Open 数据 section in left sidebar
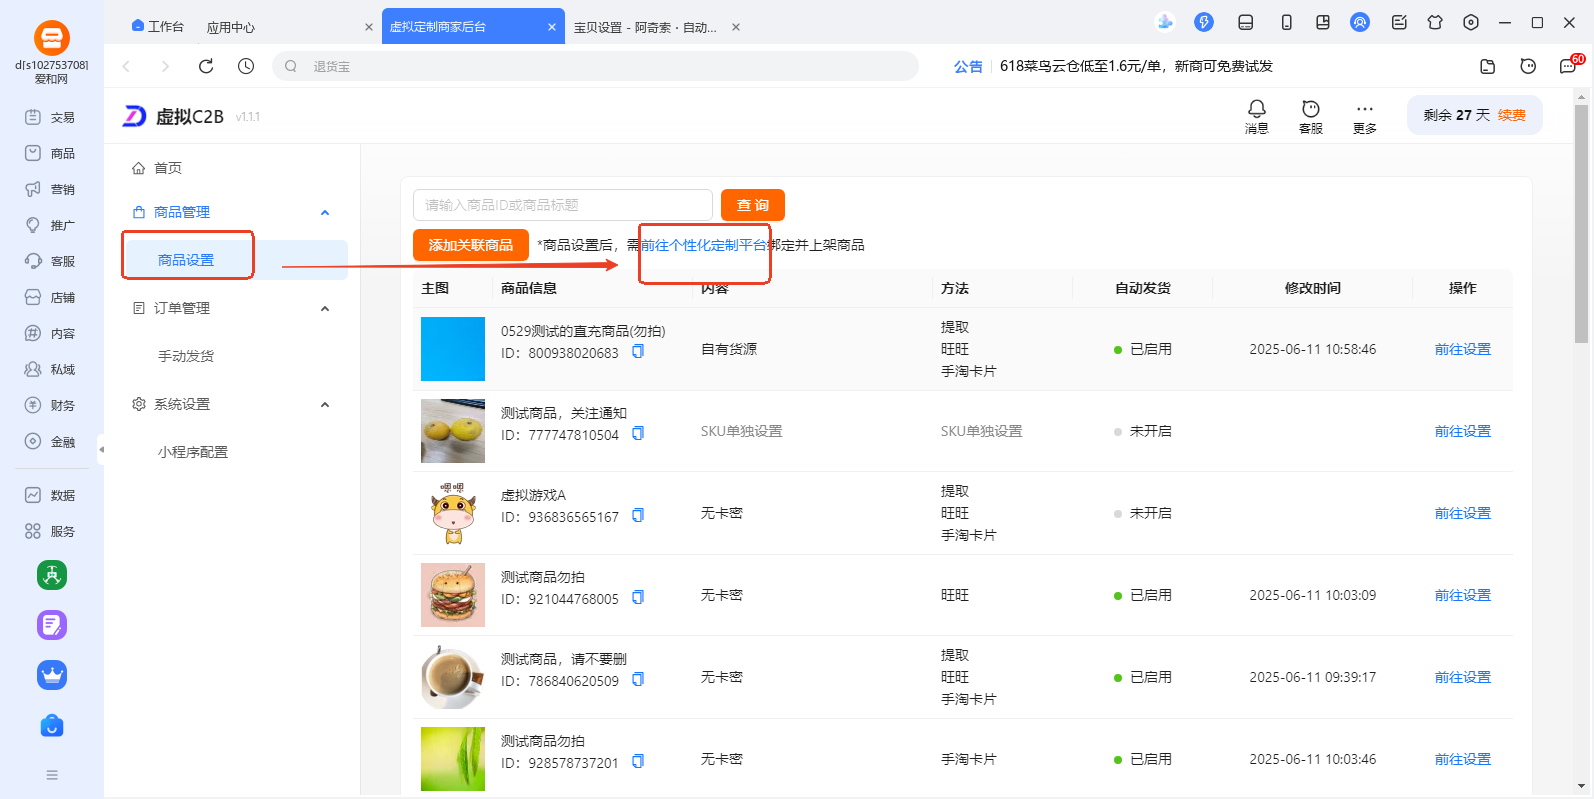Image resolution: width=1594 pixels, height=799 pixels. [x=50, y=495]
